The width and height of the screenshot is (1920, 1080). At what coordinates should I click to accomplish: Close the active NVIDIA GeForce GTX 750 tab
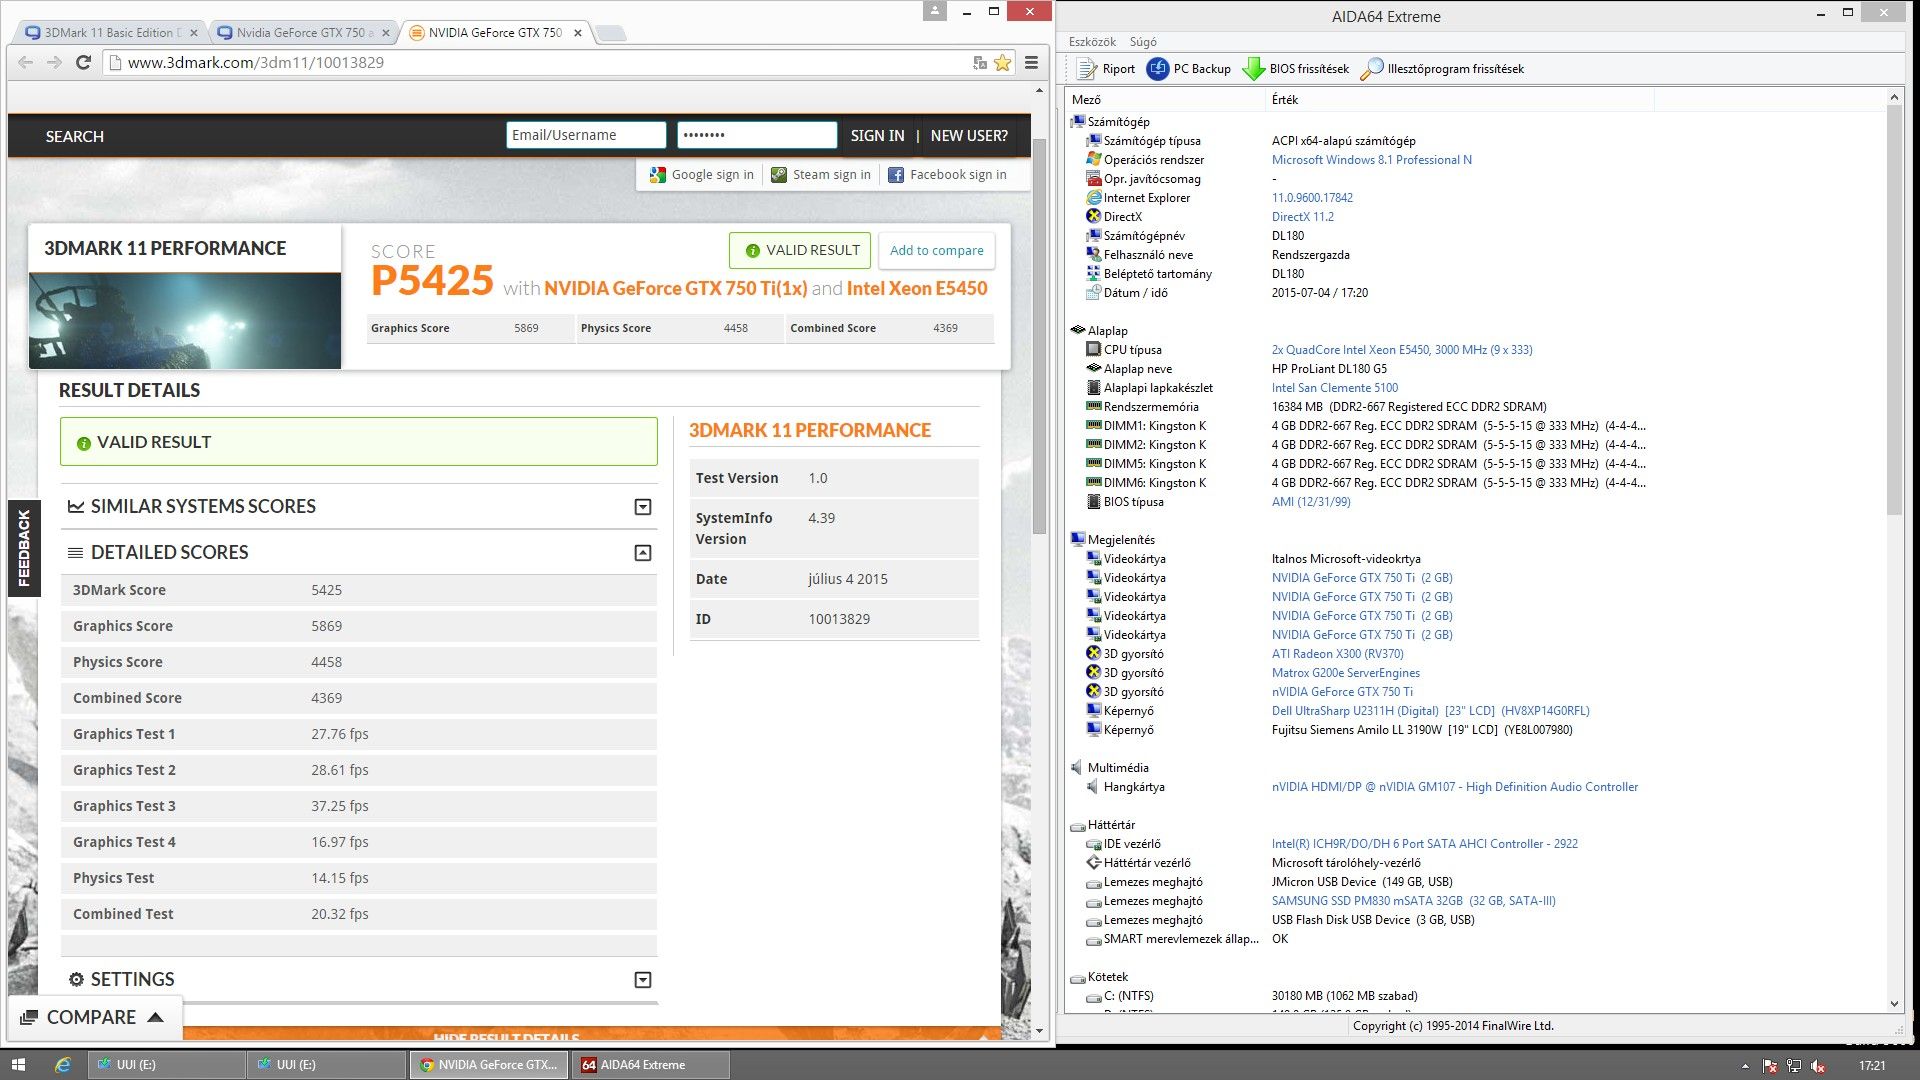click(578, 33)
